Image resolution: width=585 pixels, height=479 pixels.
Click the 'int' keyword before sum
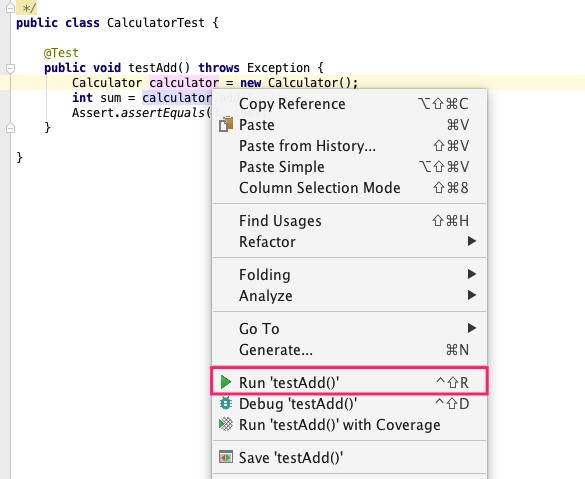point(82,97)
